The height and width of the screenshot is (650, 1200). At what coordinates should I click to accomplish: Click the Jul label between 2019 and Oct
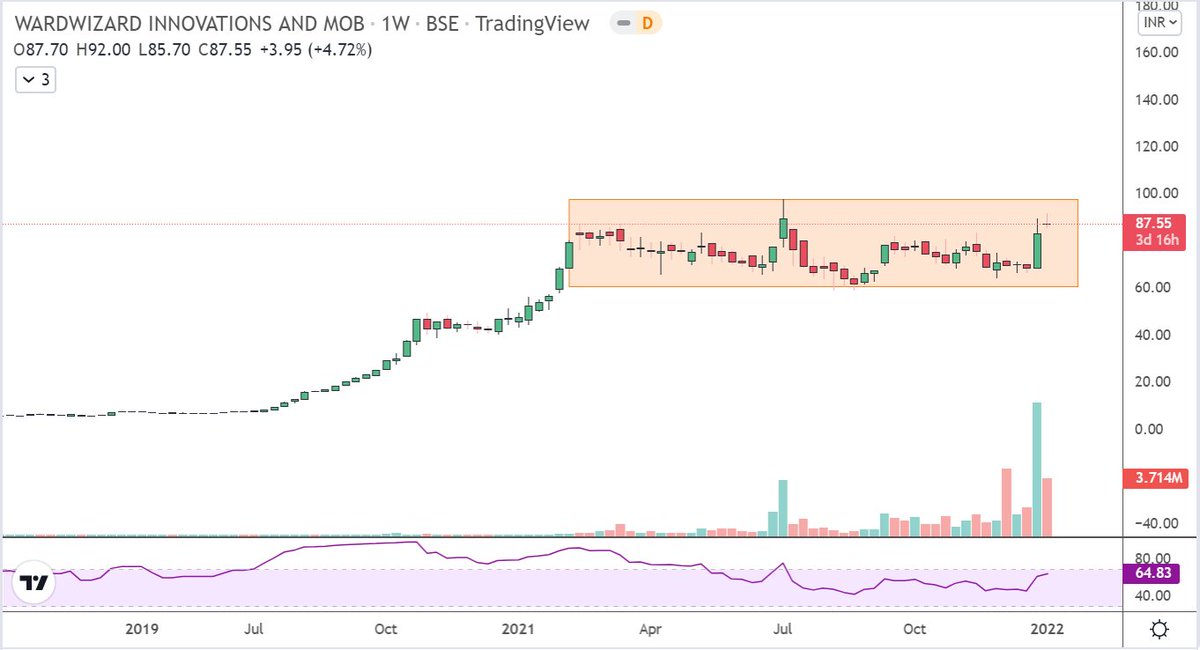254,630
